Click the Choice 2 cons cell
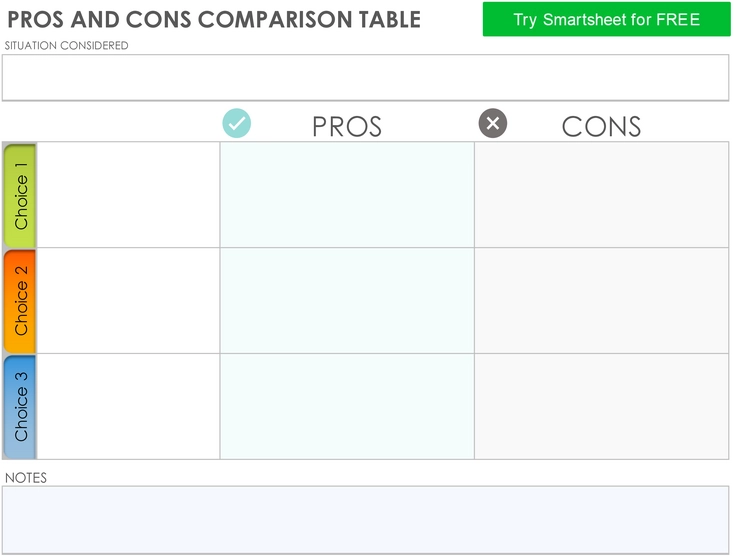The height and width of the screenshot is (557, 734). pyautogui.click(x=602, y=300)
